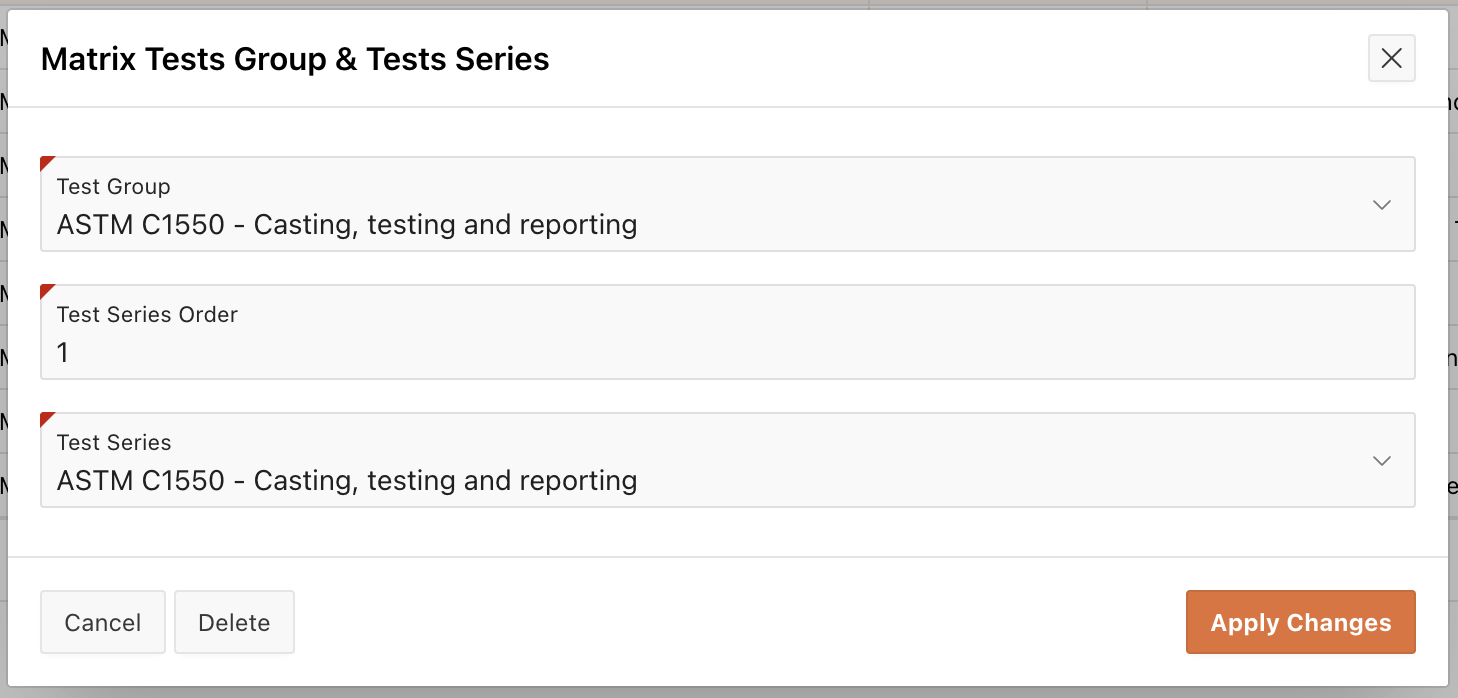Apply Changes using the orange button
1458x698 pixels.
pos(1300,623)
